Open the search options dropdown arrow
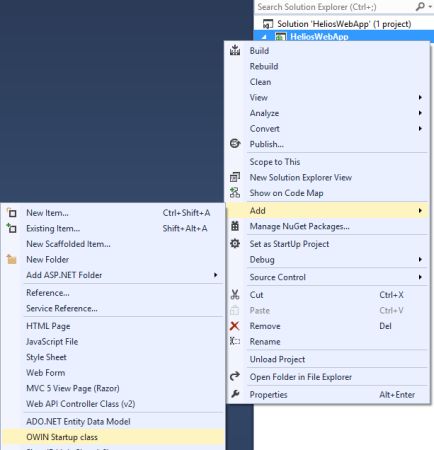Screen dimensions: 434x450 point(430,6)
